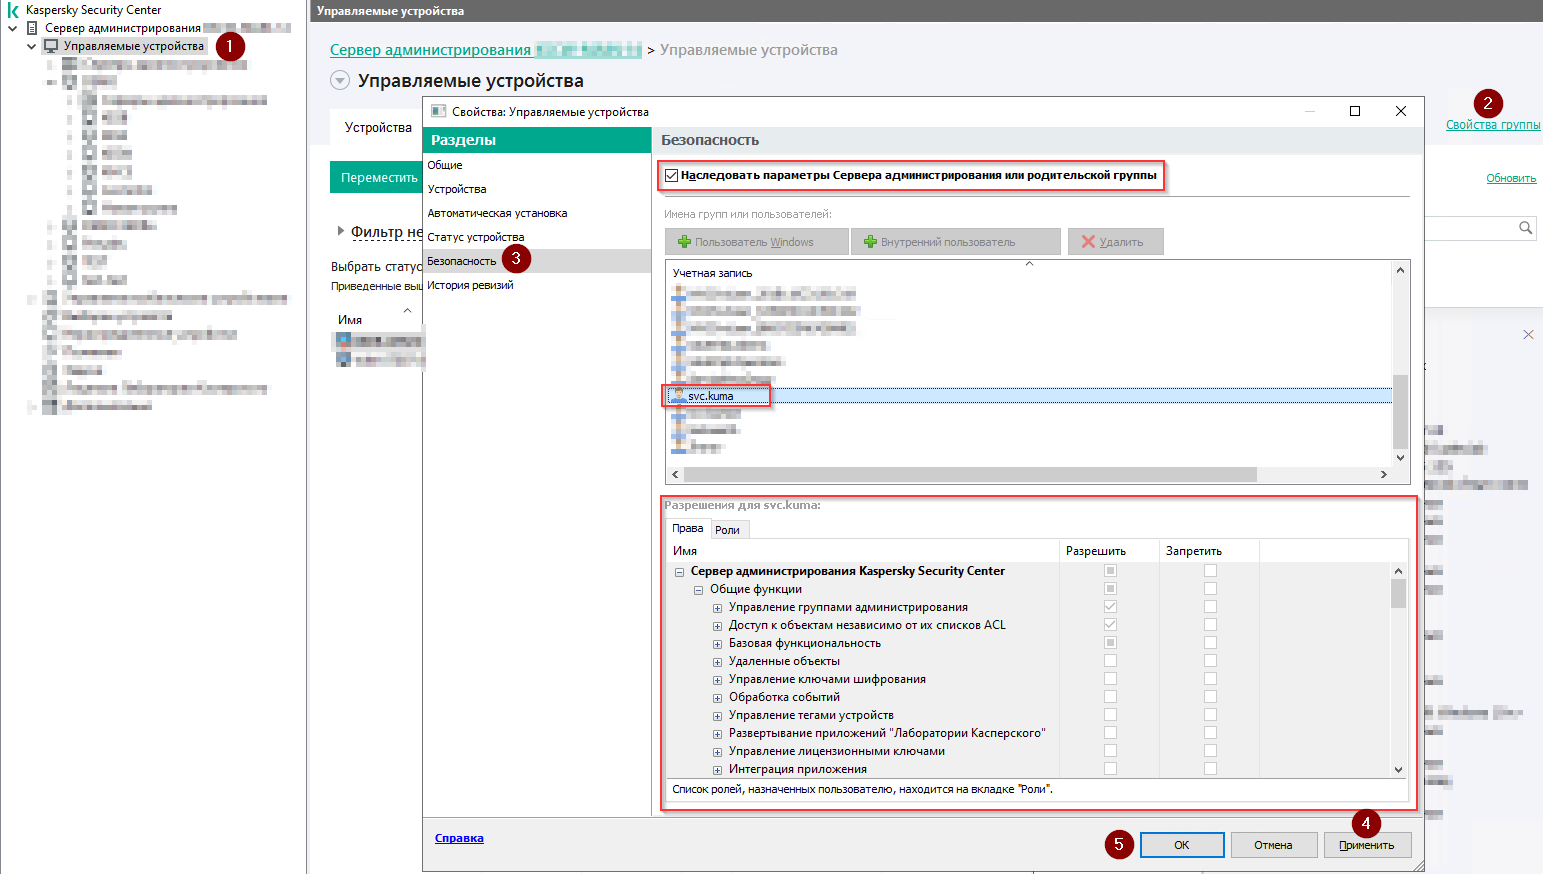
Task: Click the right arrow of the account list horizontal scrollbar
Action: tap(1384, 474)
